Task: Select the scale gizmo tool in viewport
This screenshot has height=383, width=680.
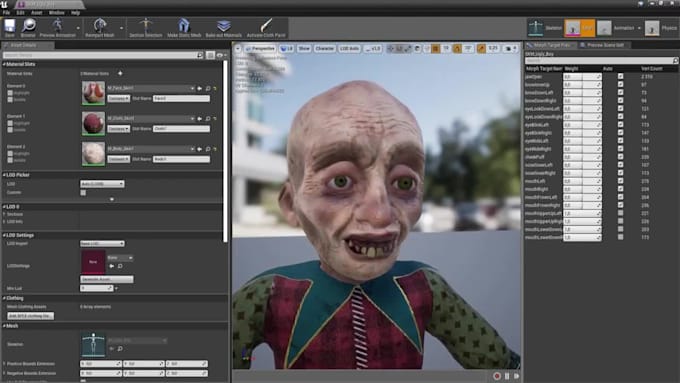Action: [x=408, y=49]
